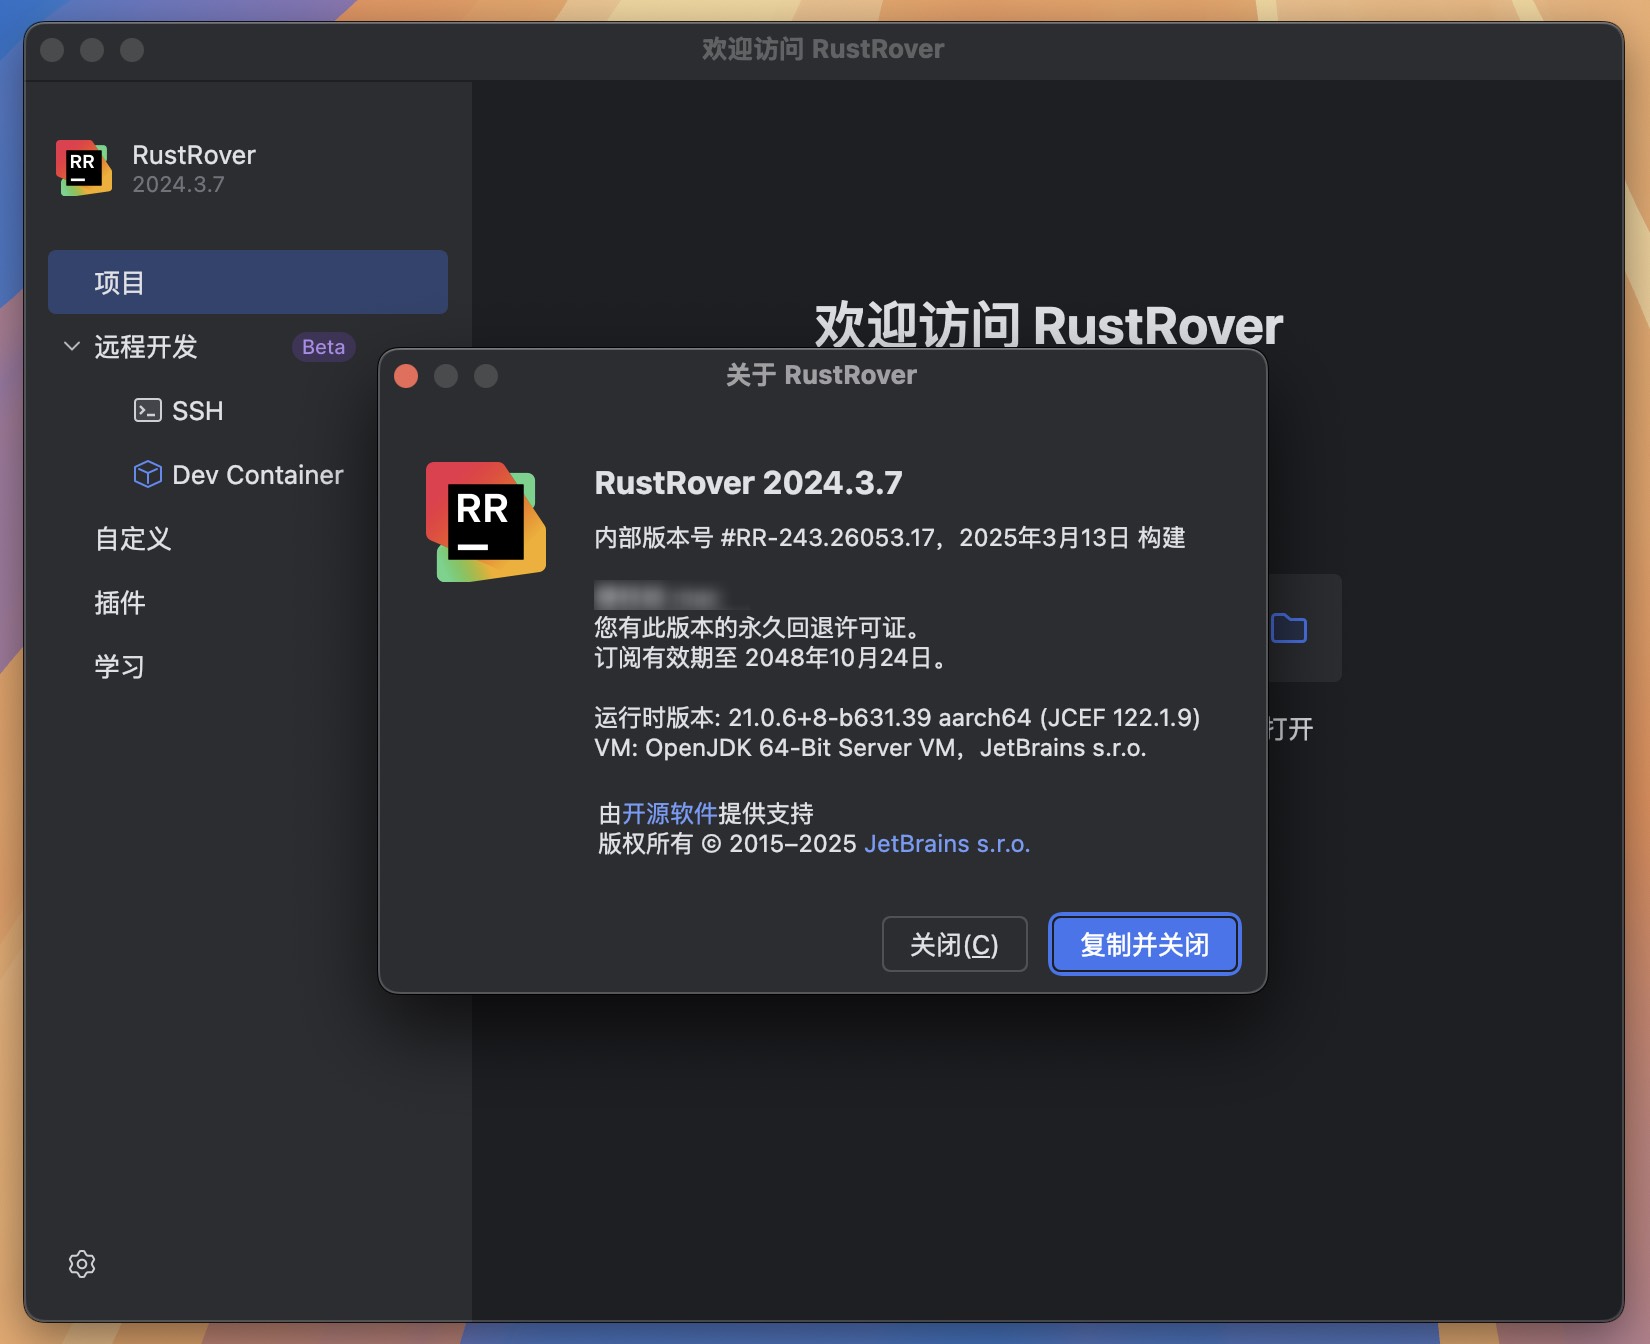Click the 版权所有 © 2015–2025 copyright text
The height and width of the screenshot is (1344, 1650).
[x=727, y=844]
